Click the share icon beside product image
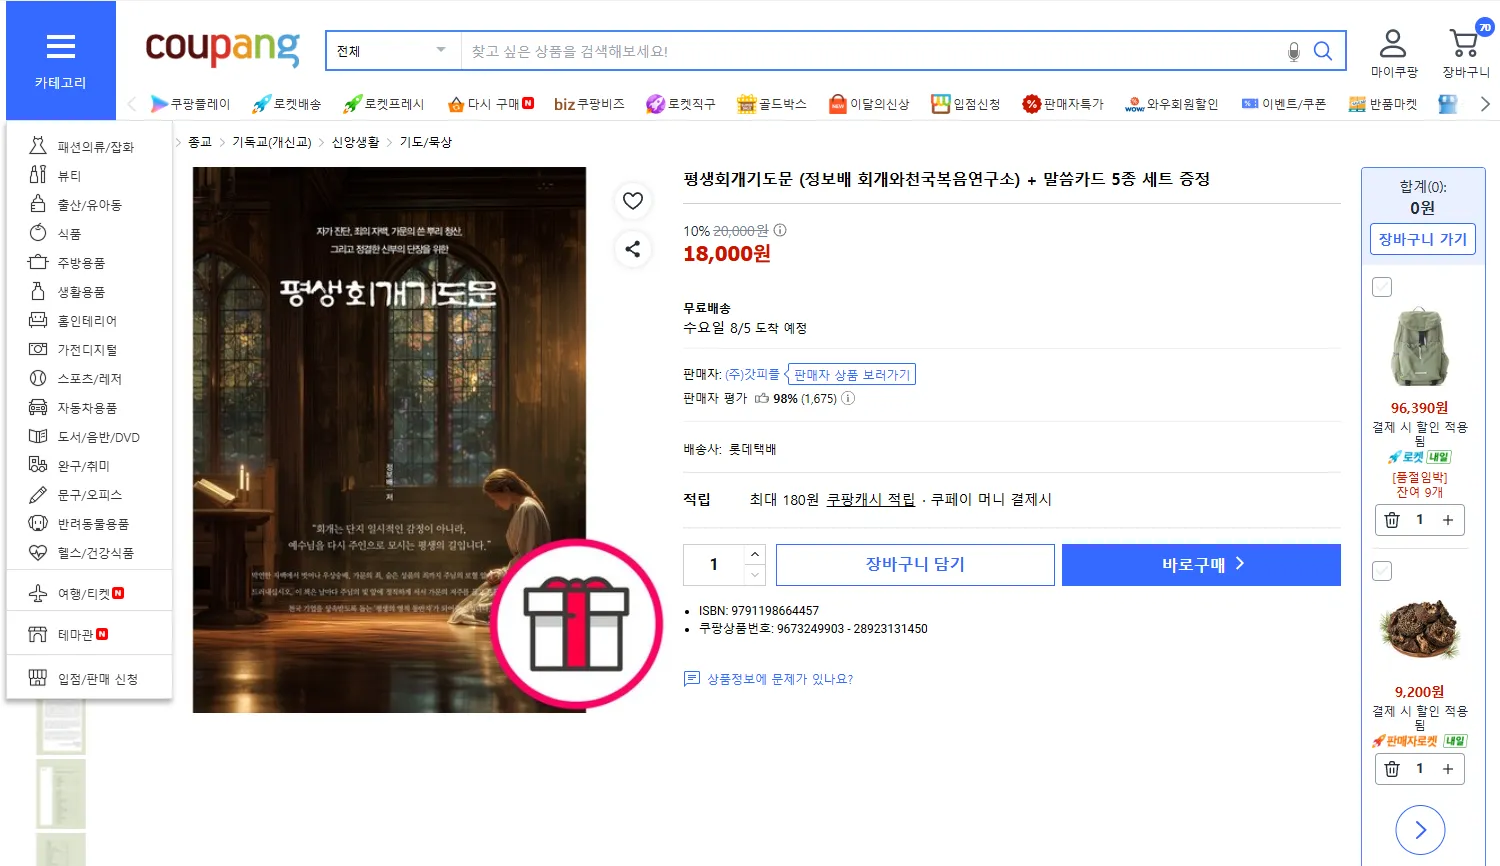Screen dimensions: 1500x866 [x=633, y=249]
